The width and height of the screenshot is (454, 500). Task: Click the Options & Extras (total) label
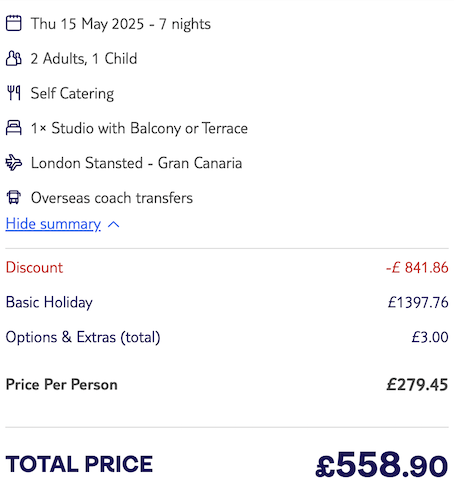click(83, 337)
